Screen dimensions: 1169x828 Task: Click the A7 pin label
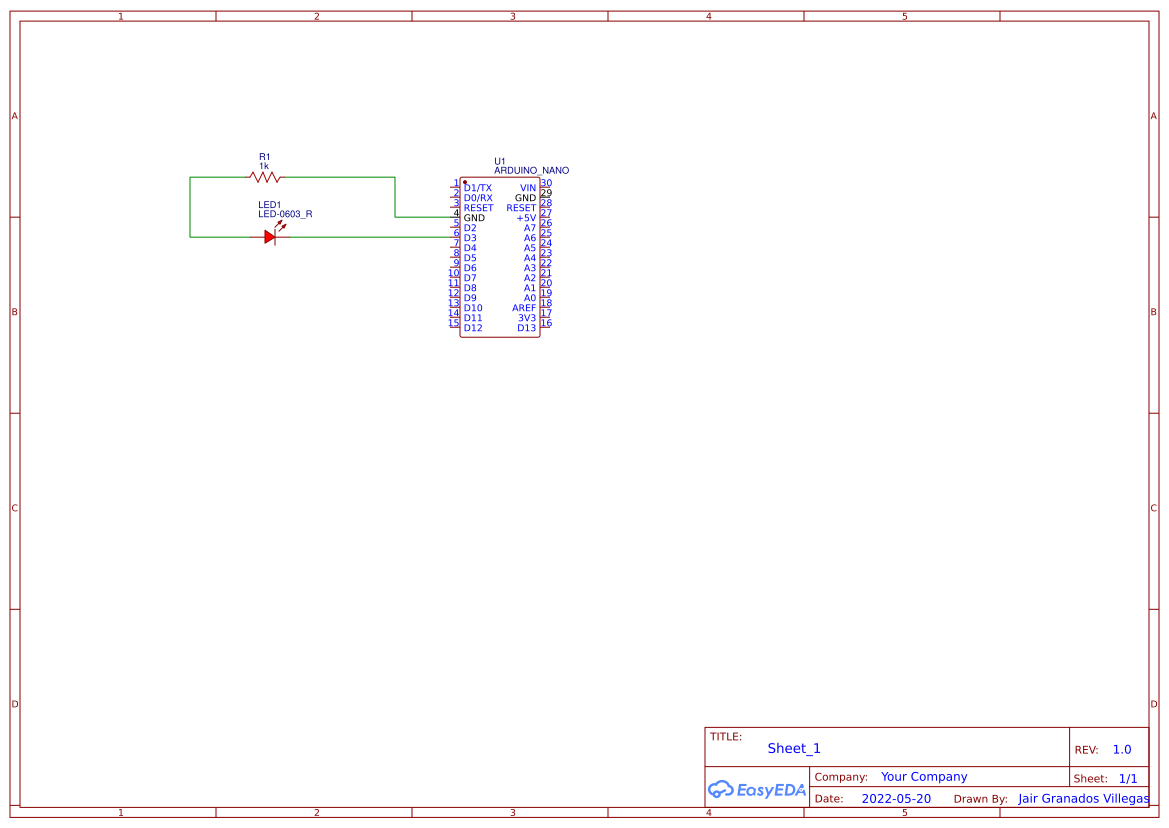point(530,228)
